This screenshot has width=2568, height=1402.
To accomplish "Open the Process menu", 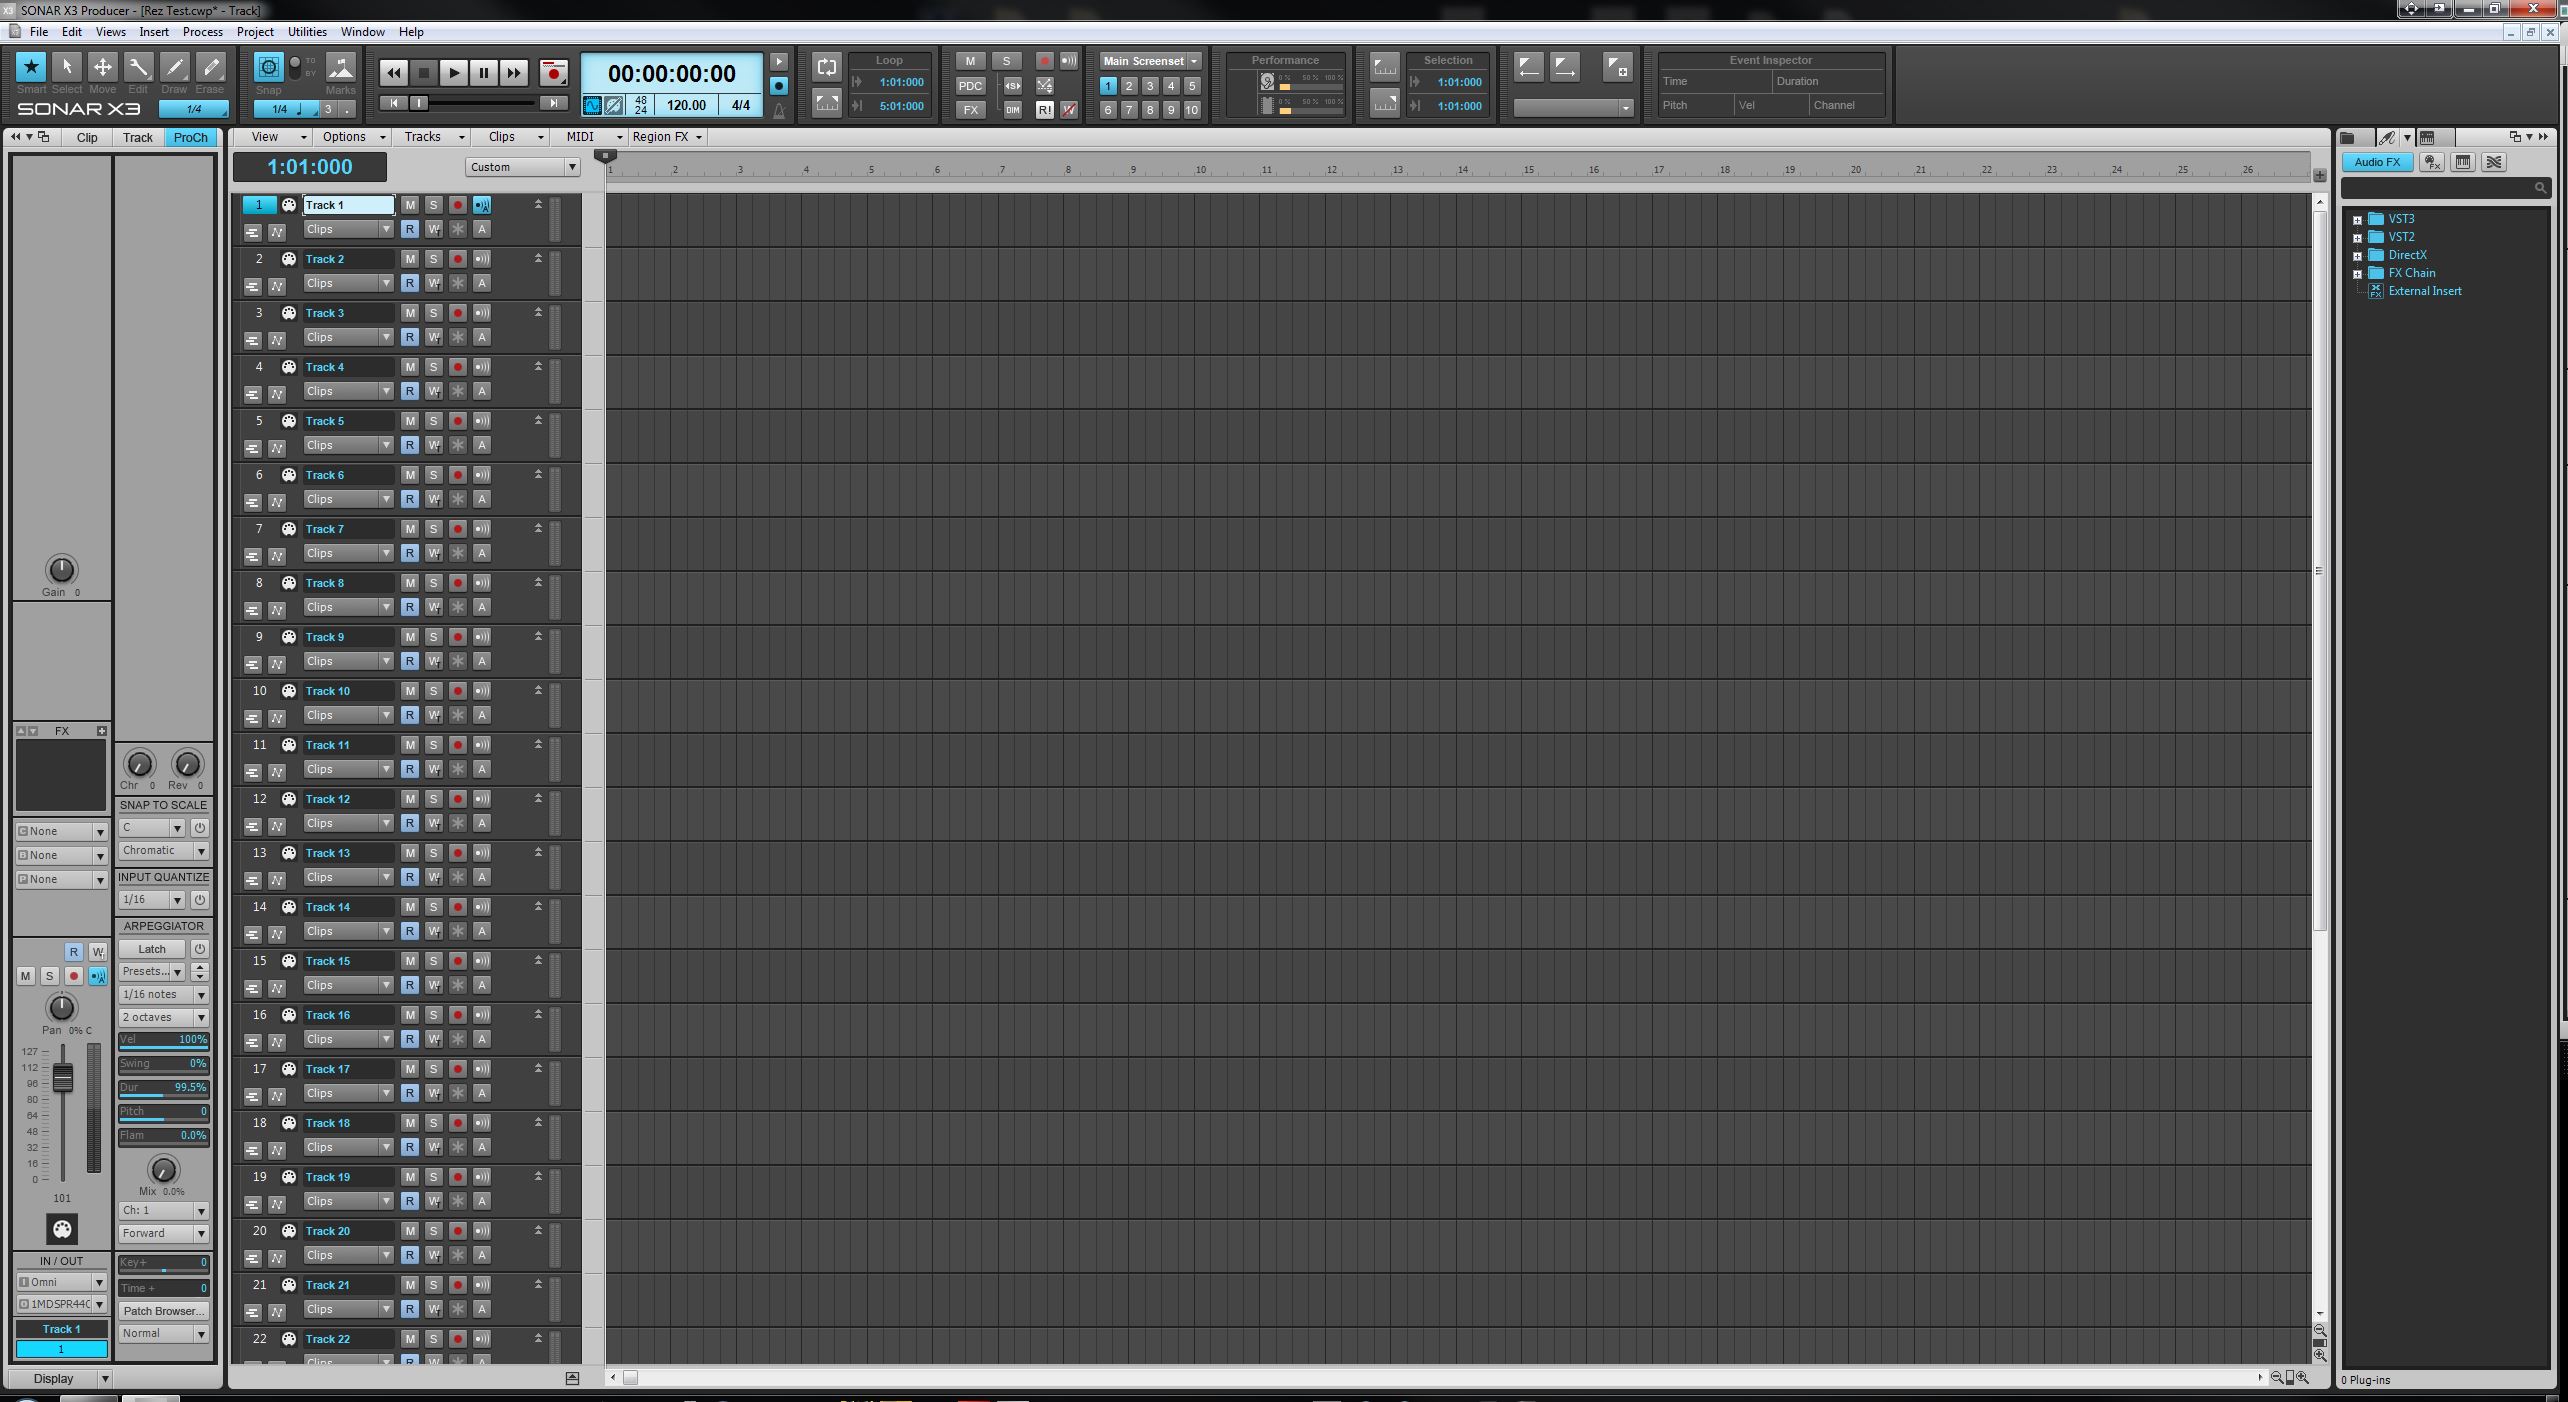I will (202, 32).
